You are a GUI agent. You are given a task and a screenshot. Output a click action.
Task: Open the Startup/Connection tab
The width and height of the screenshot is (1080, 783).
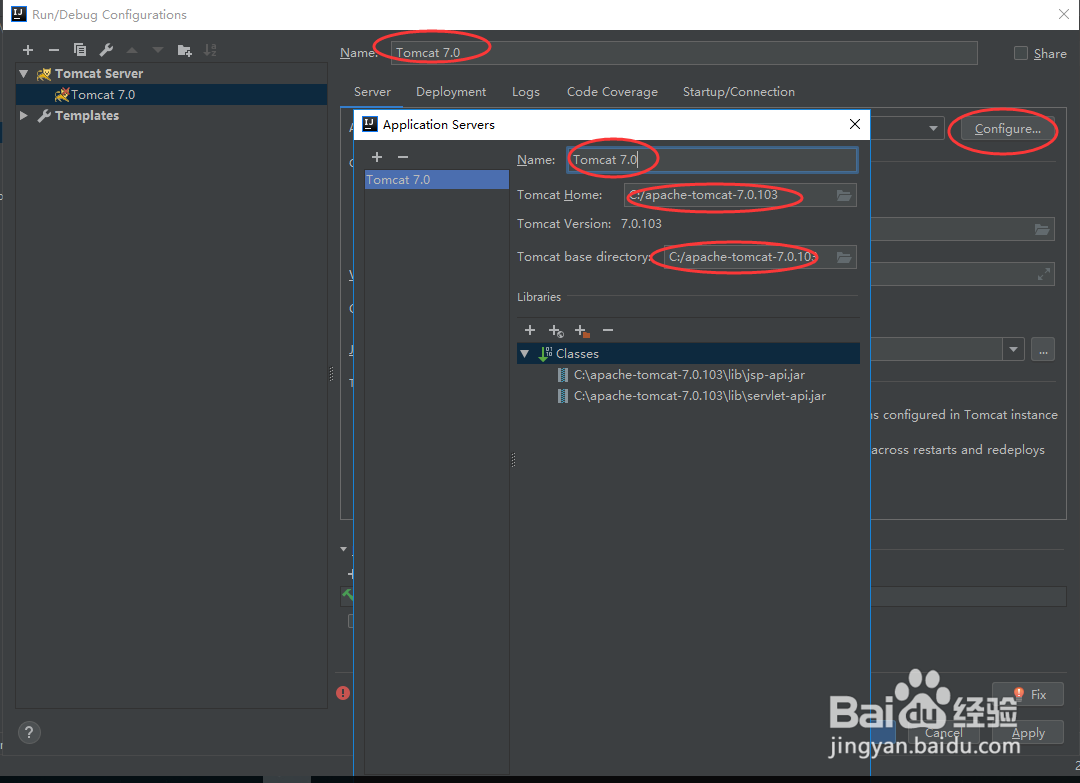tap(738, 91)
